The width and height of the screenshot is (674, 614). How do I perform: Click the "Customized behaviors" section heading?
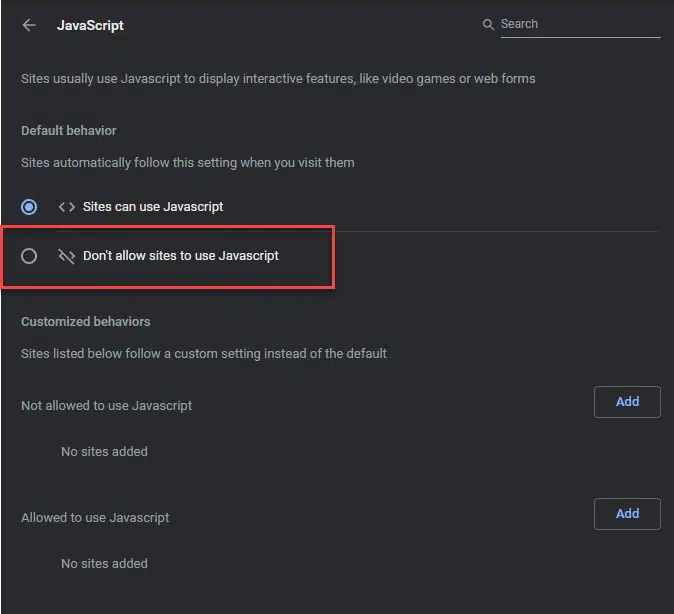pyautogui.click(x=86, y=322)
